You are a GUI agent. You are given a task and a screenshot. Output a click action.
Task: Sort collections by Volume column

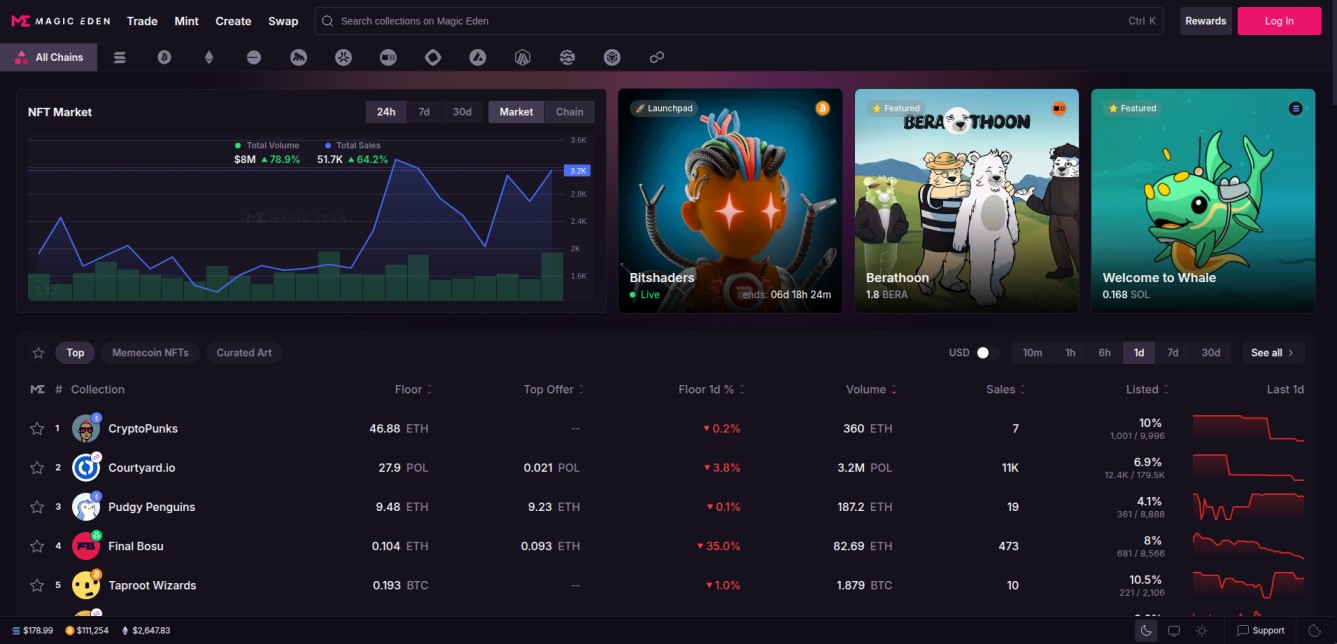871,389
